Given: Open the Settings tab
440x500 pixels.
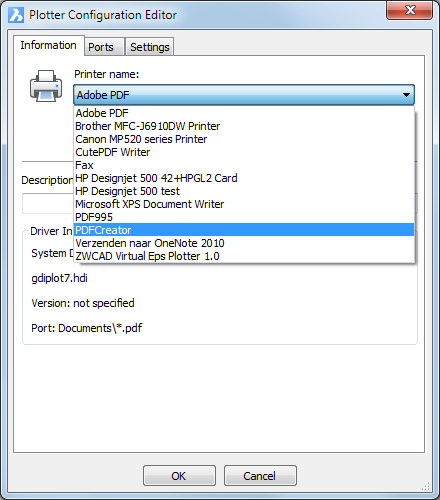Looking at the screenshot, I should 150,47.
